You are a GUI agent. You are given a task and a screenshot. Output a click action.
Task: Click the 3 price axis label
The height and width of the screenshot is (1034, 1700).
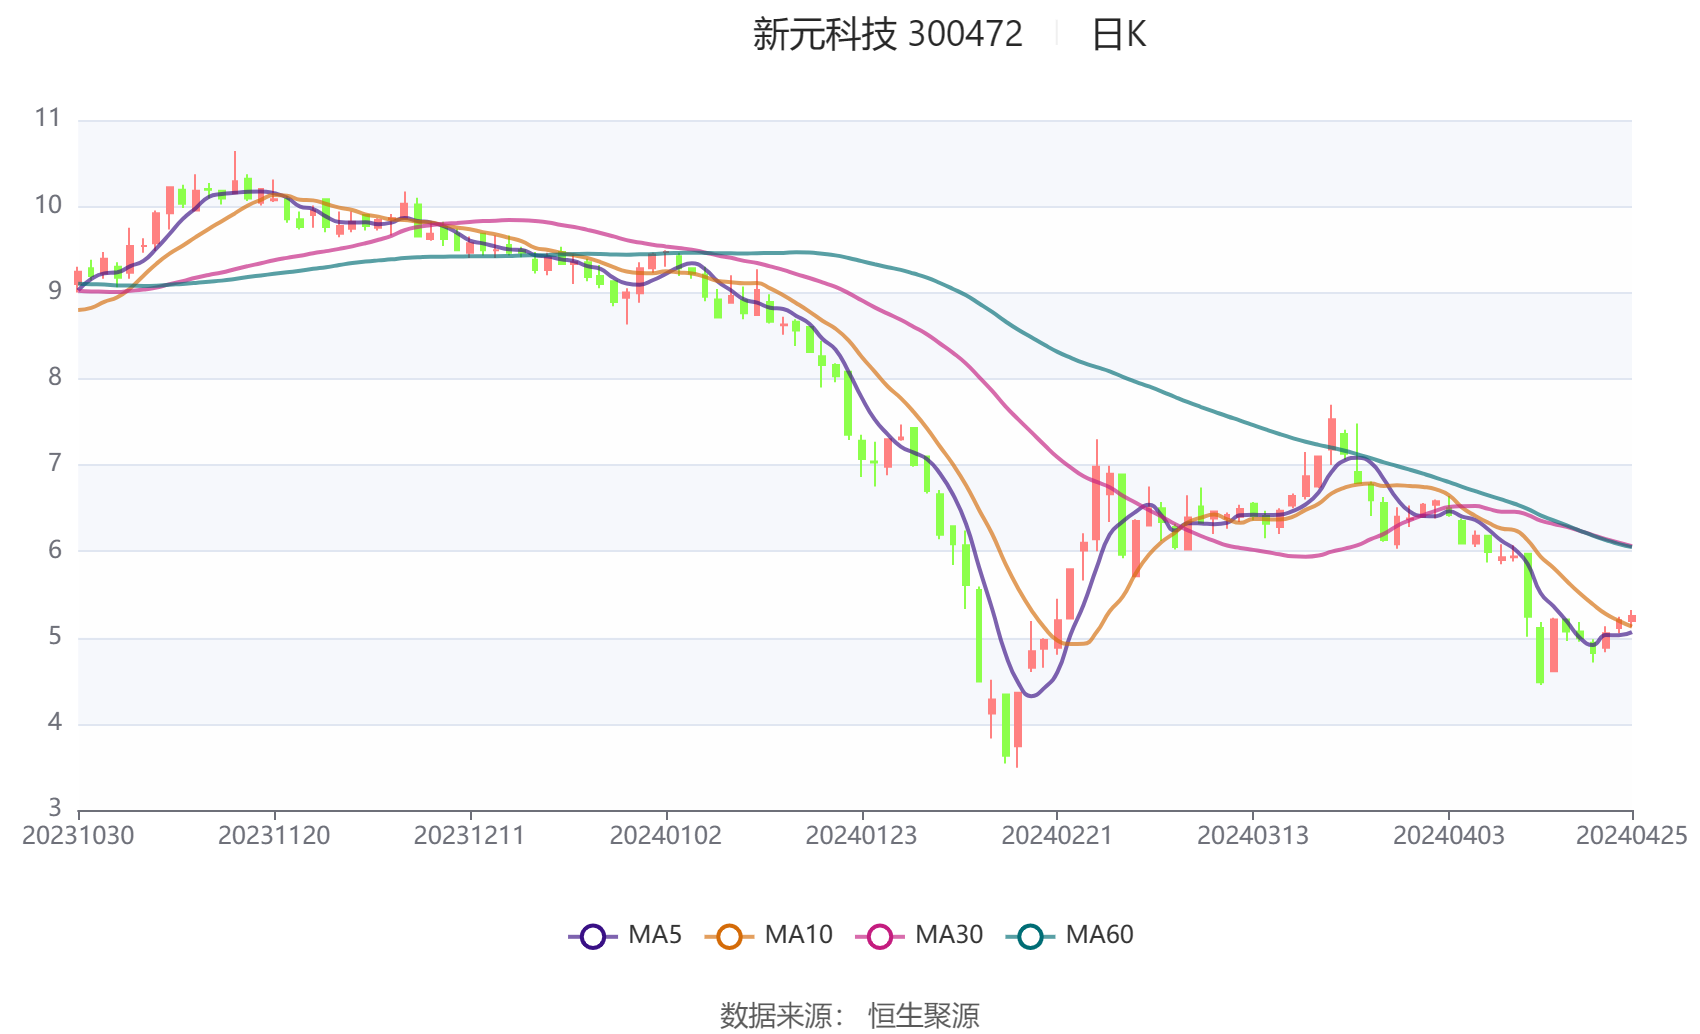click(x=55, y=808)
